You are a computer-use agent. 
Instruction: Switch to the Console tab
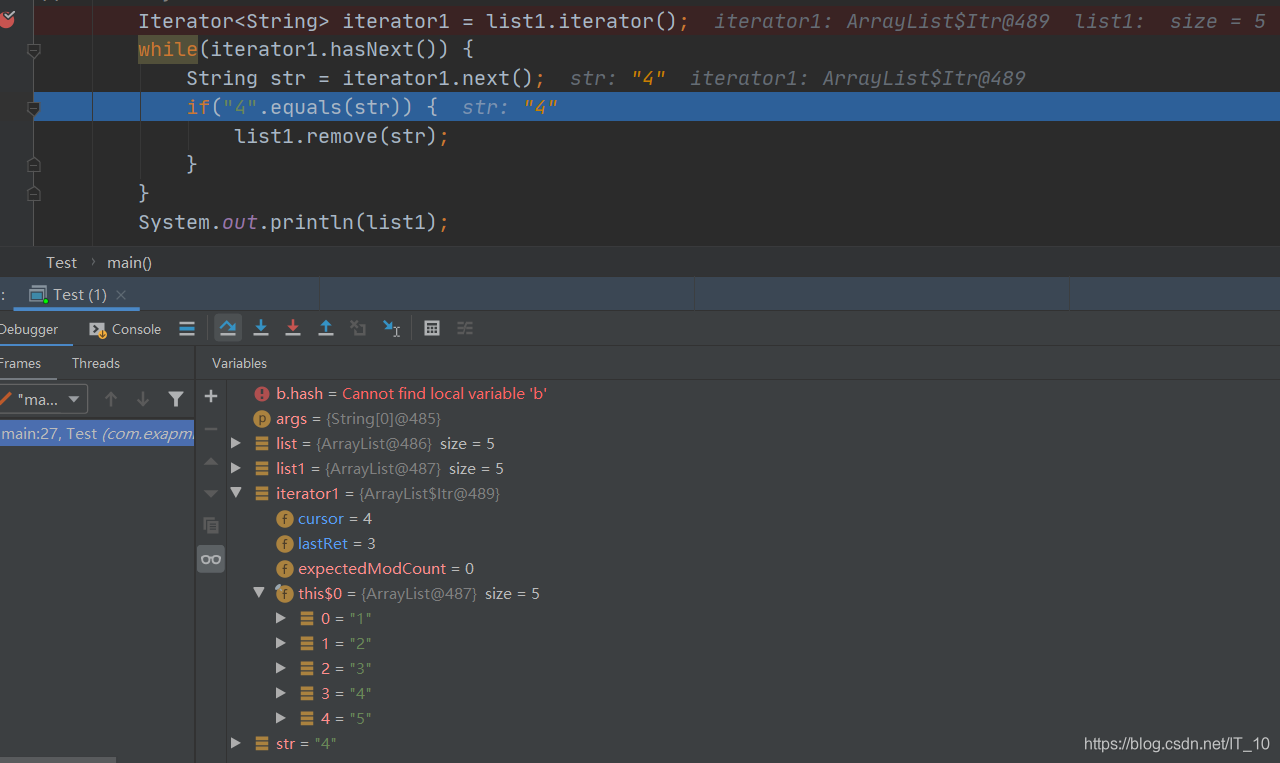point(125,329)
